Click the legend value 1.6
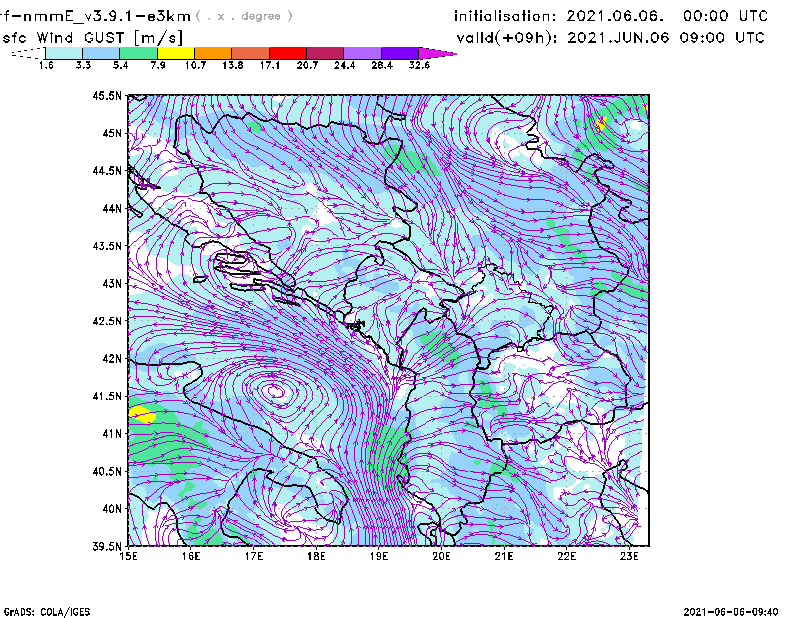 pos(46,65)
